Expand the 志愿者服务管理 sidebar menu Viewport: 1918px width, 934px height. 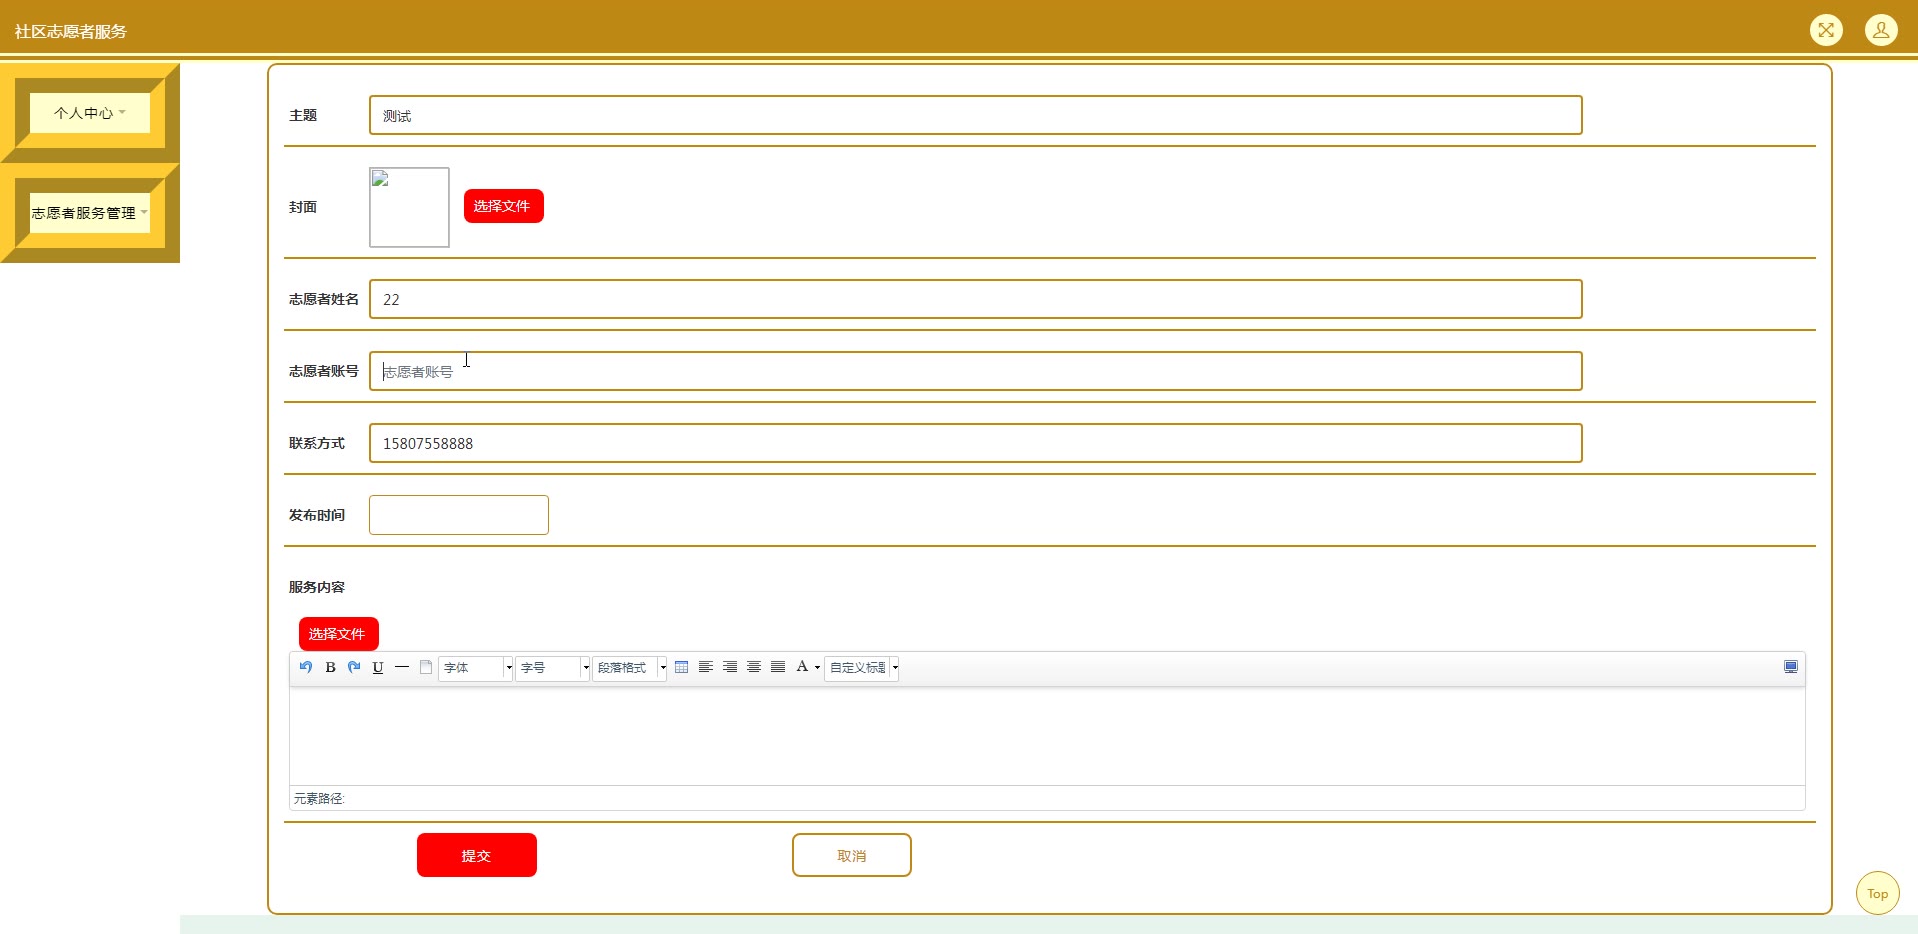pyautogui.click(x=90, y=213)
